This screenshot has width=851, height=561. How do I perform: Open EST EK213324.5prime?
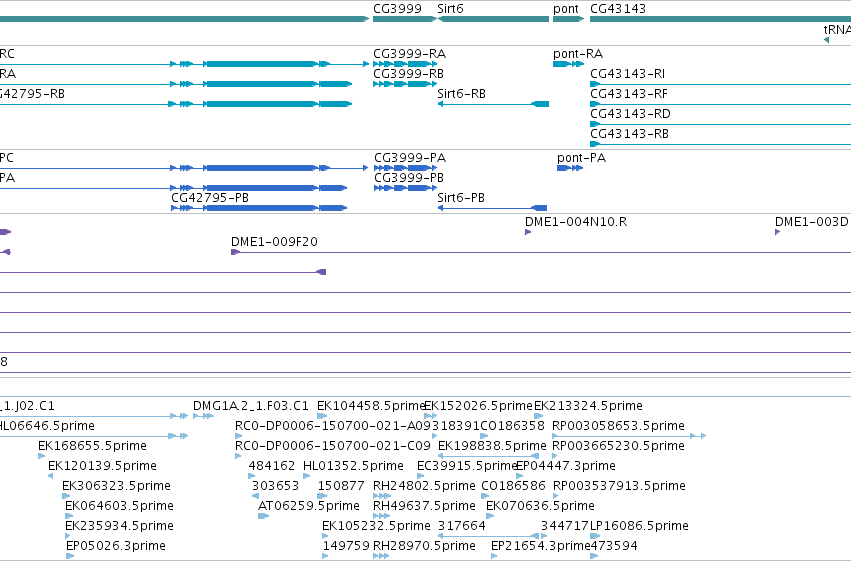pos(588,406)
